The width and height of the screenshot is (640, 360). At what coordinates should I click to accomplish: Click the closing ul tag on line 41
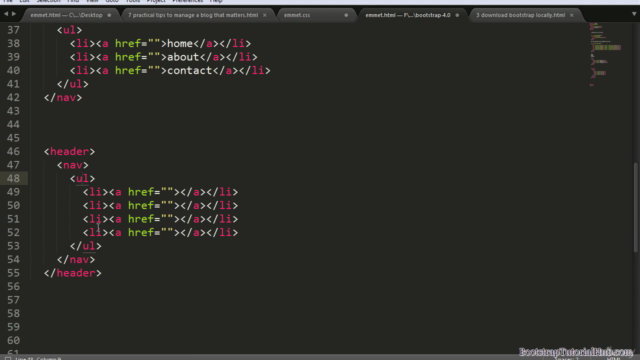click(73, 84)
